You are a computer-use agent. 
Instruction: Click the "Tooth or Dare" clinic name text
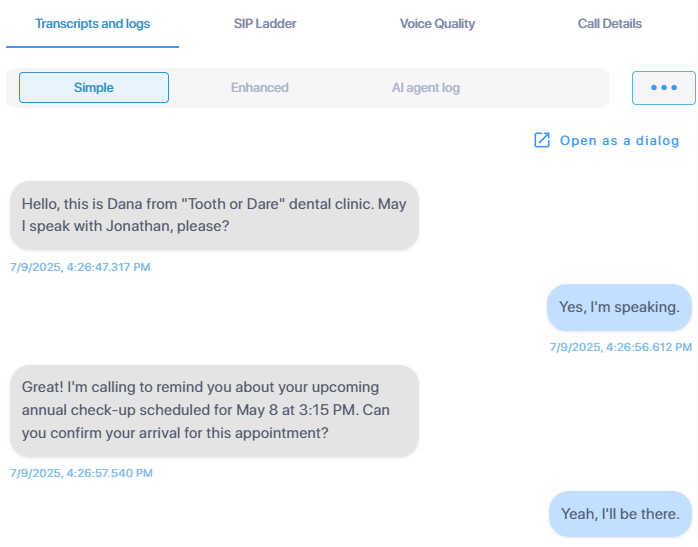coord(233,204)
